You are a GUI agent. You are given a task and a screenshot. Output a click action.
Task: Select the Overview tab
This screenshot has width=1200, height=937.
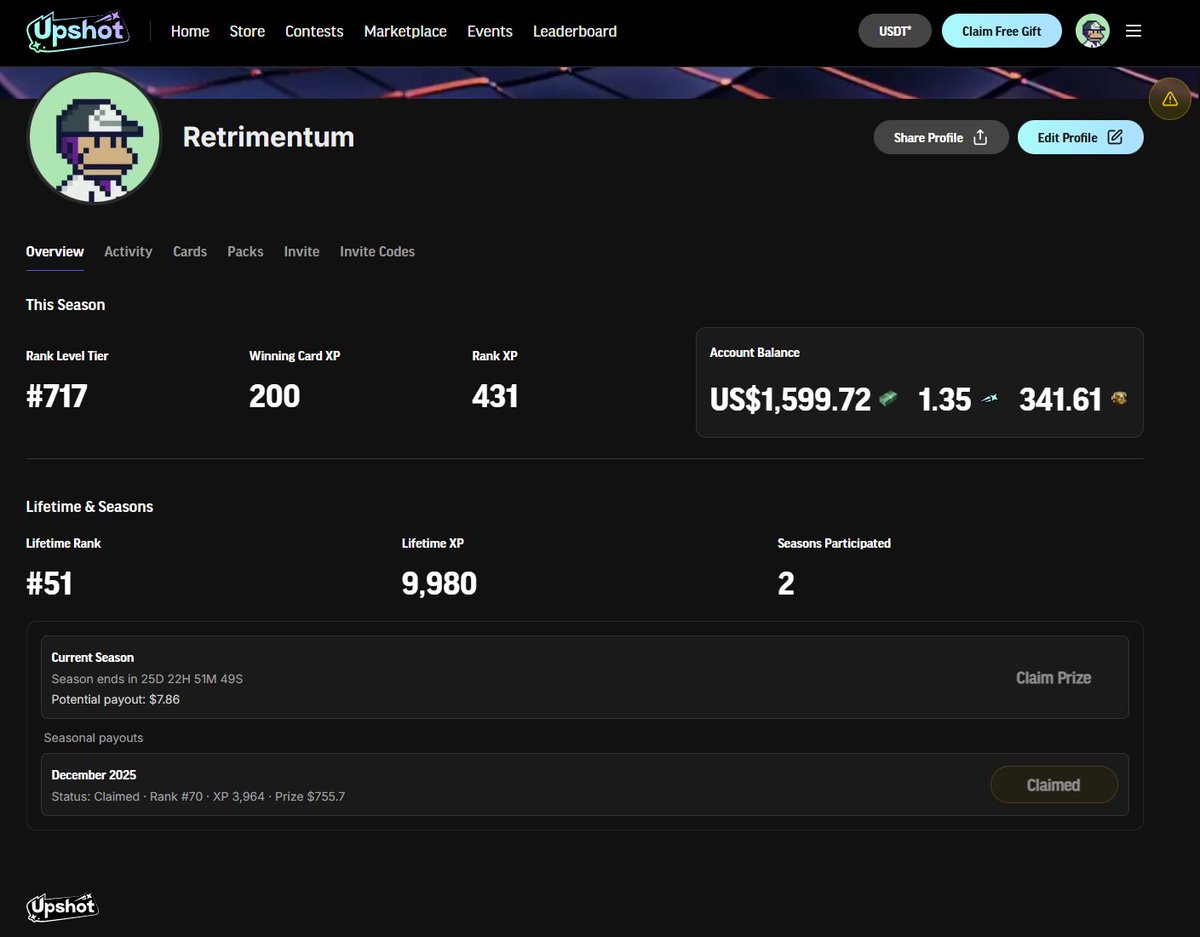[55, 251]
